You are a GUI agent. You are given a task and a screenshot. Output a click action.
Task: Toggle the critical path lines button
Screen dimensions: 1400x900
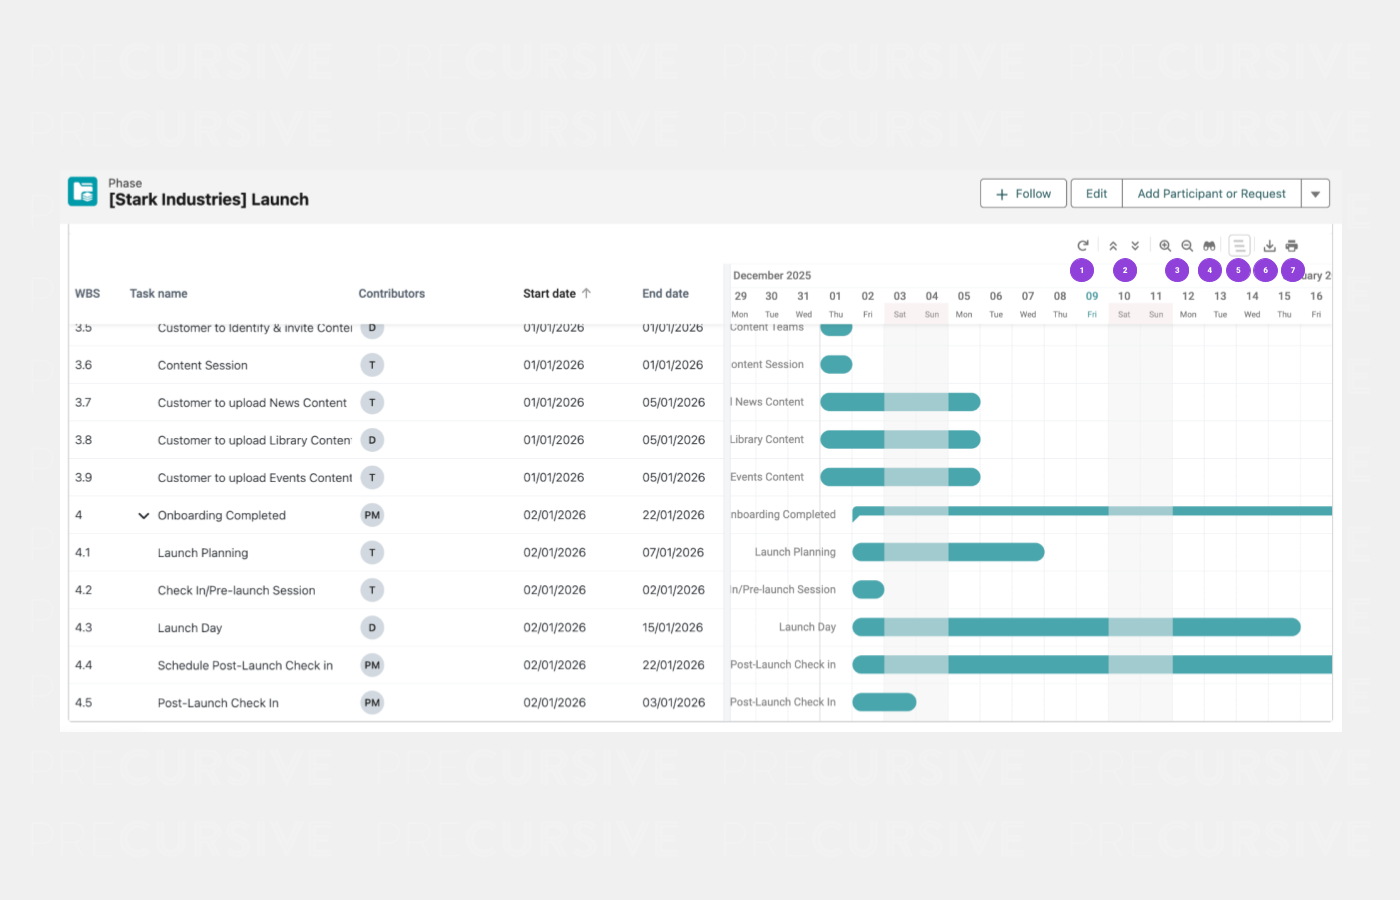(1239, 246)
